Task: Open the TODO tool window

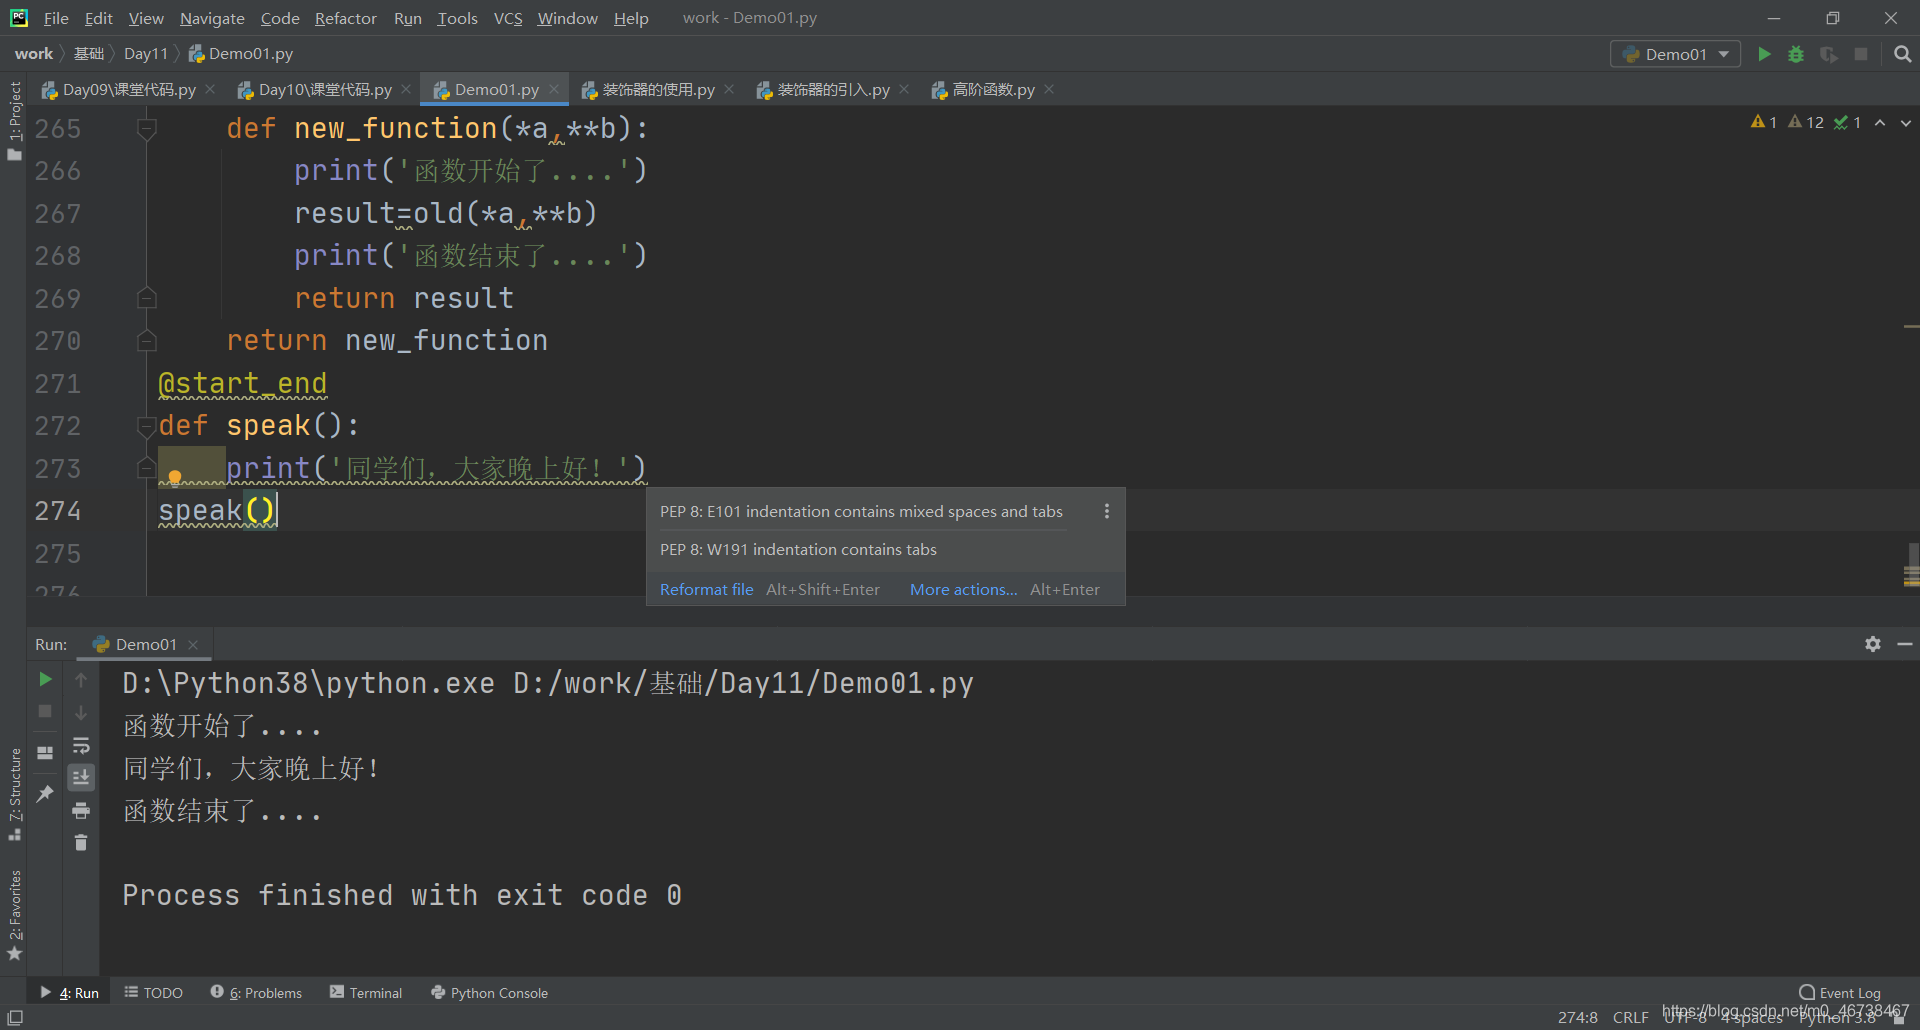Action: click(153, 992)
